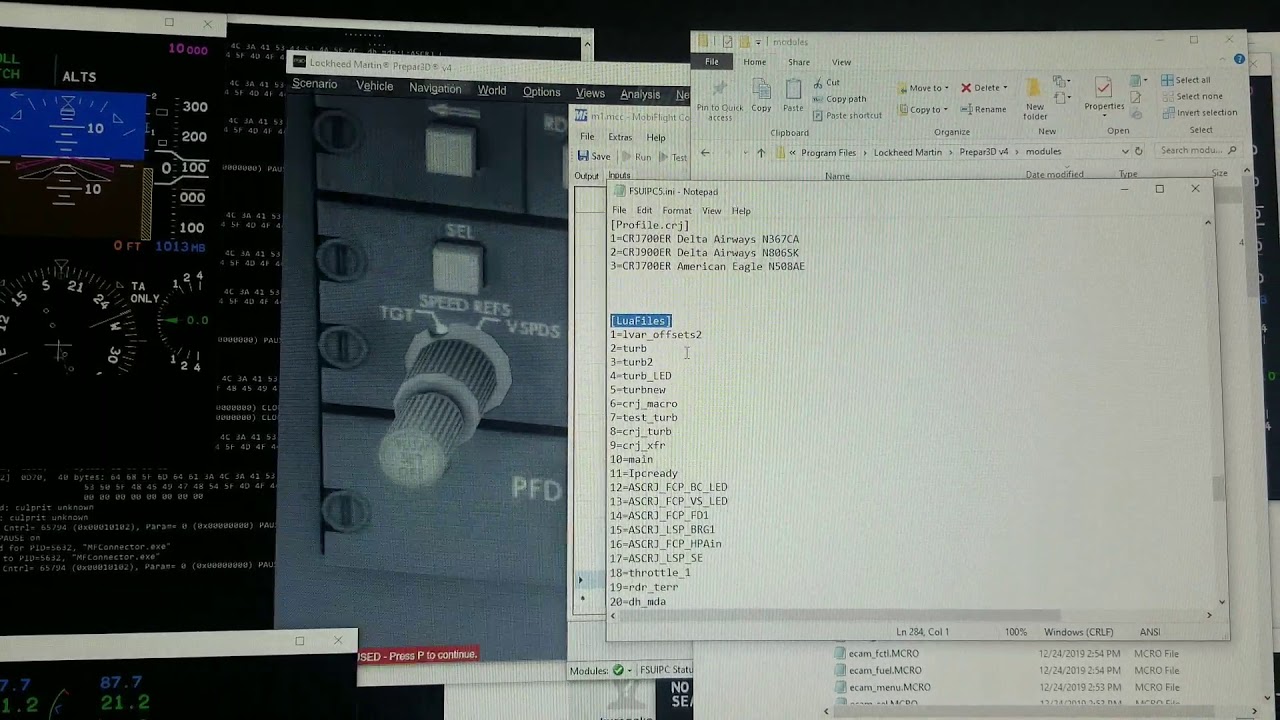Switch to the Home tab in Explorer
This screenshot has width=1280, height=720.
click(x=755, y=62)
